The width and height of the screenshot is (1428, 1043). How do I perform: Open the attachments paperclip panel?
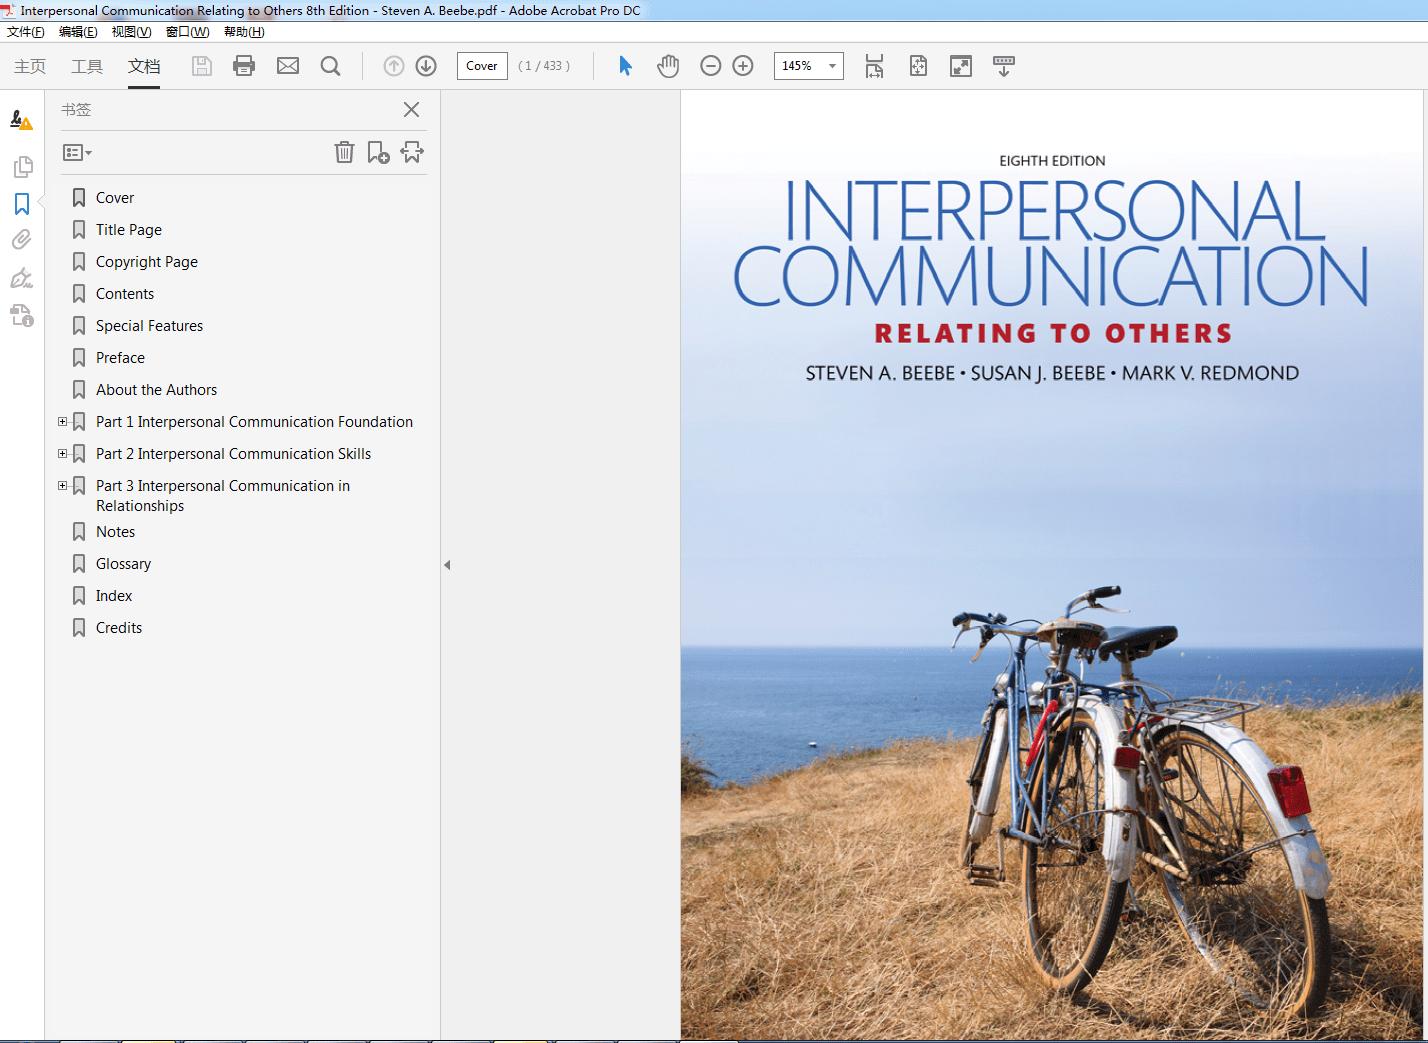(22, 240)
